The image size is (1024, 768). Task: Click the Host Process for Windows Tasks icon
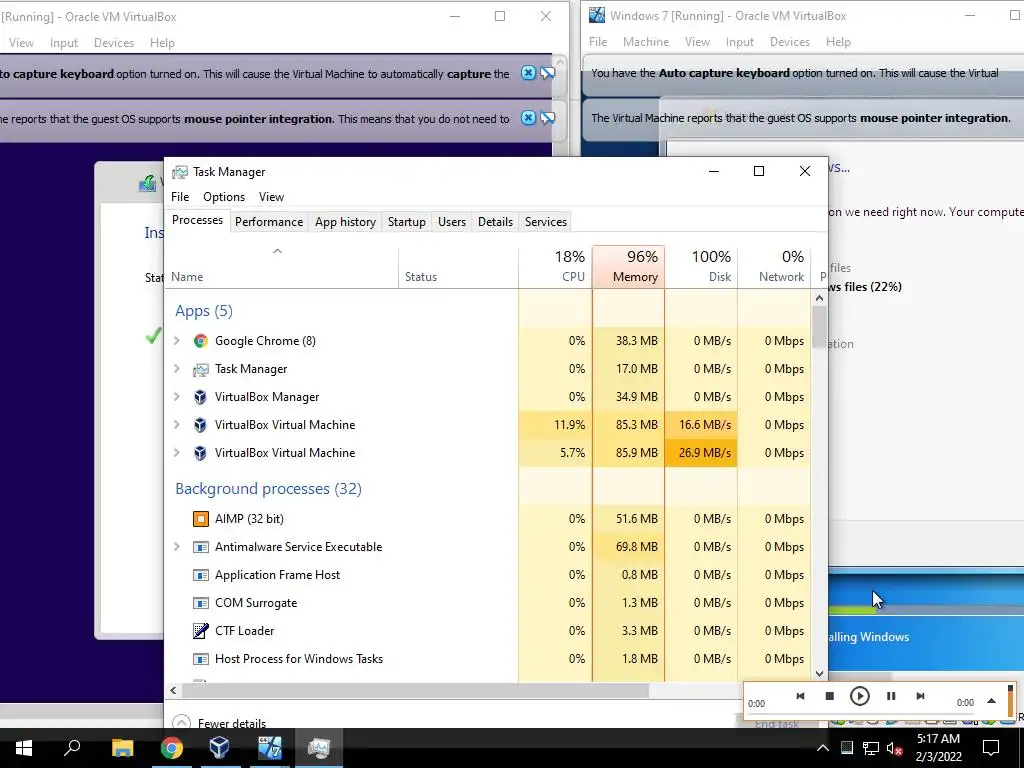200,659
